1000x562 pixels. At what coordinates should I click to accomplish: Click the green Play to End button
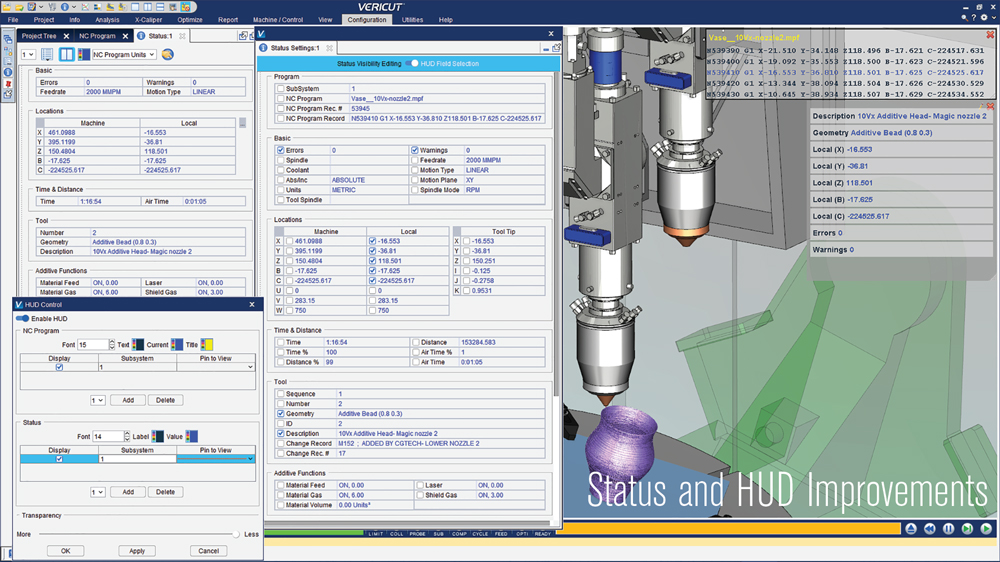coord(986,529)
